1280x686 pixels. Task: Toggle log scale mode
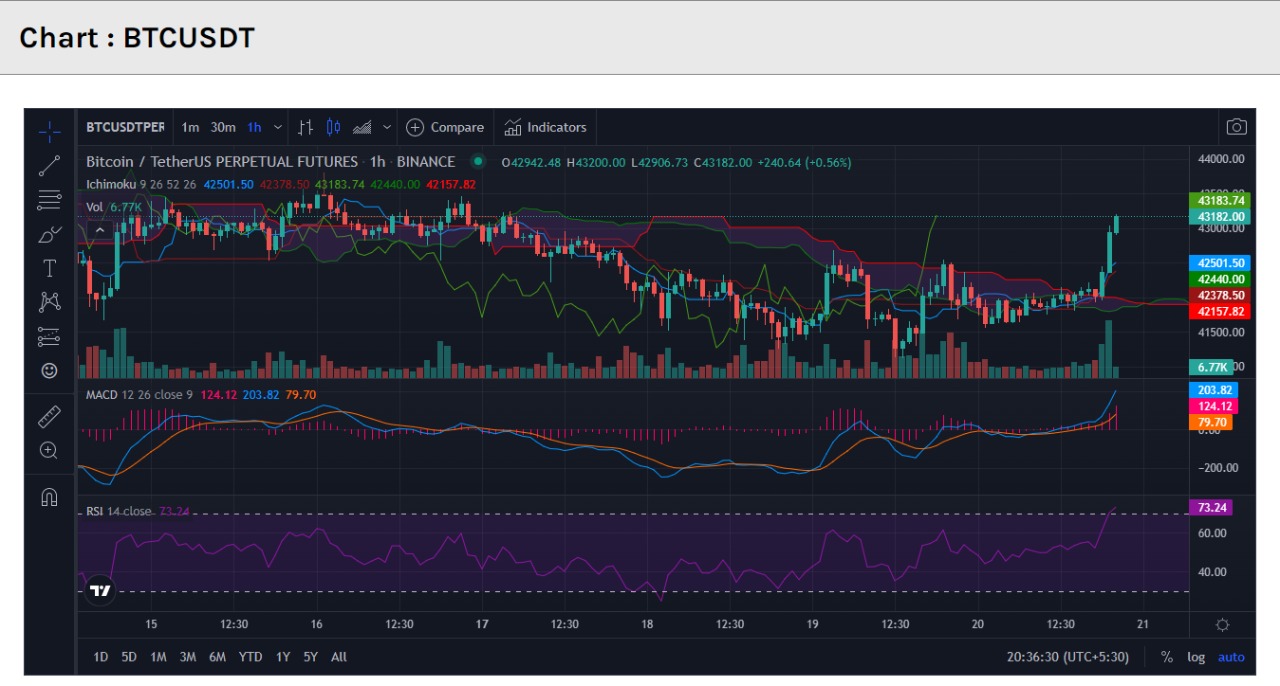pos(1196,657)
